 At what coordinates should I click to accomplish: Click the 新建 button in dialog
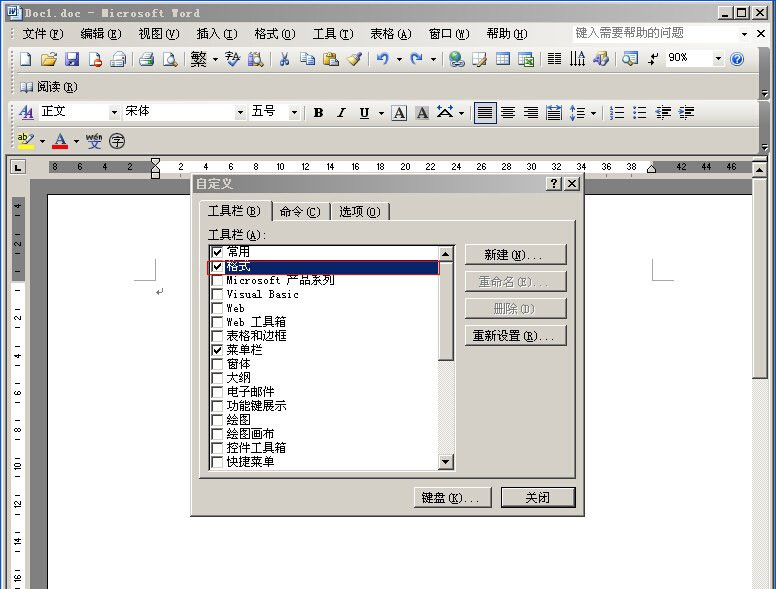coord(515,255)
